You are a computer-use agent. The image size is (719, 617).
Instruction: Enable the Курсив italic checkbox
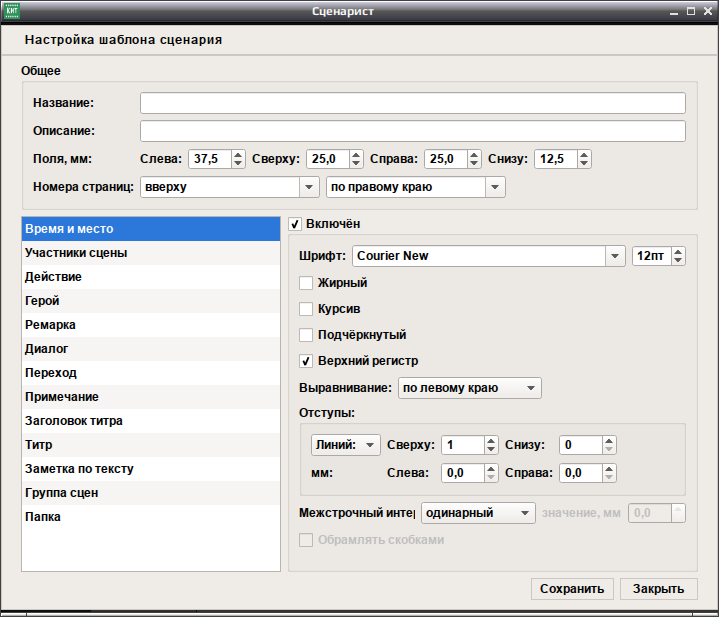[306, 309]
